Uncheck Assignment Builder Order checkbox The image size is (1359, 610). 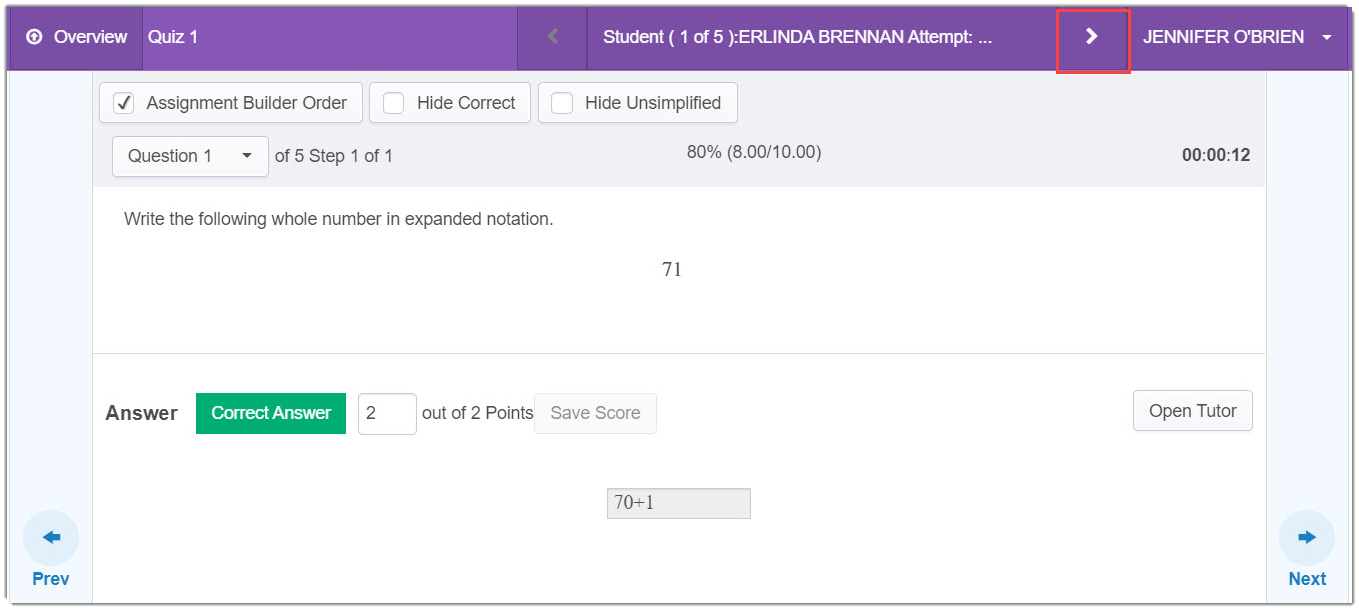[x=124, y=103]
